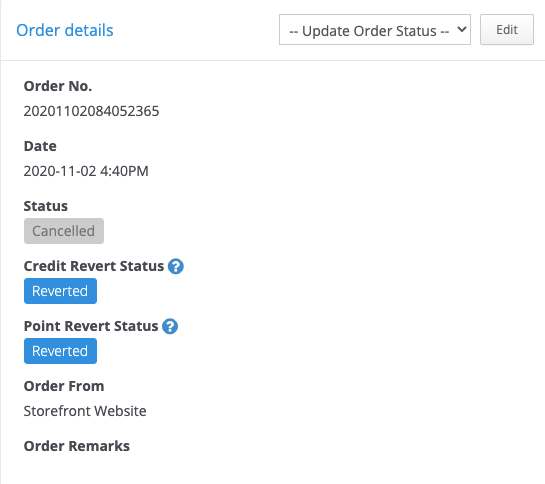
Task: Click the Credit Revert Status label text
Action: [x=93, y=266]
